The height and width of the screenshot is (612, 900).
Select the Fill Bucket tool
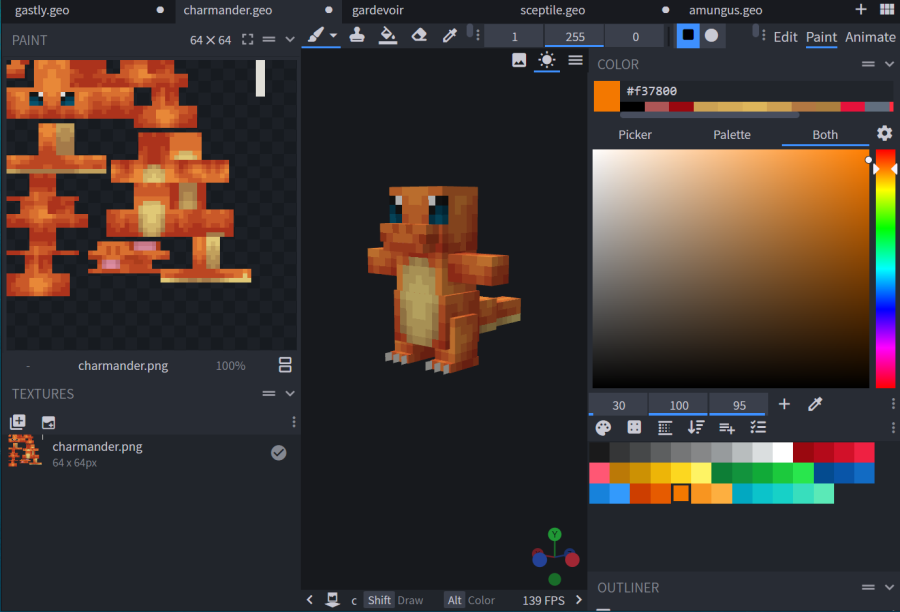tap(388, 35)
